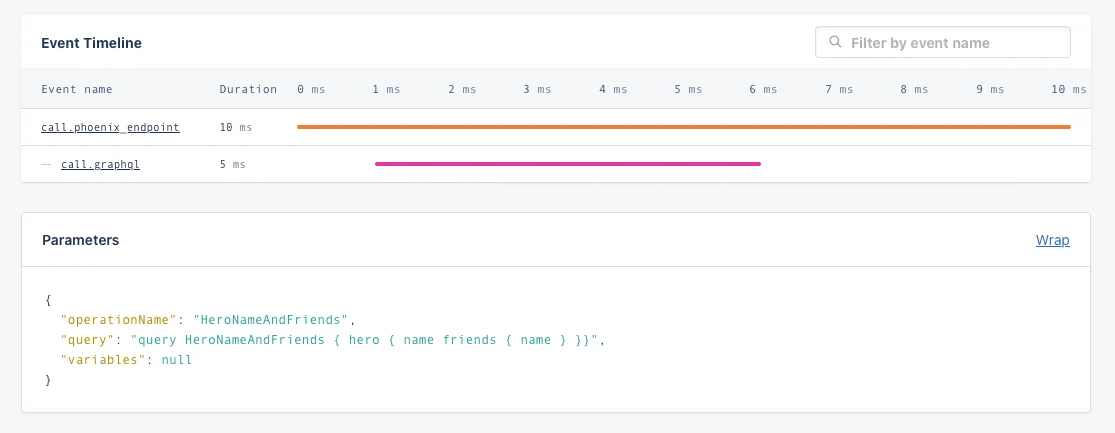Click the 3 ms timeline axis label
1115x433 pixels.
[x=538, y=90]
